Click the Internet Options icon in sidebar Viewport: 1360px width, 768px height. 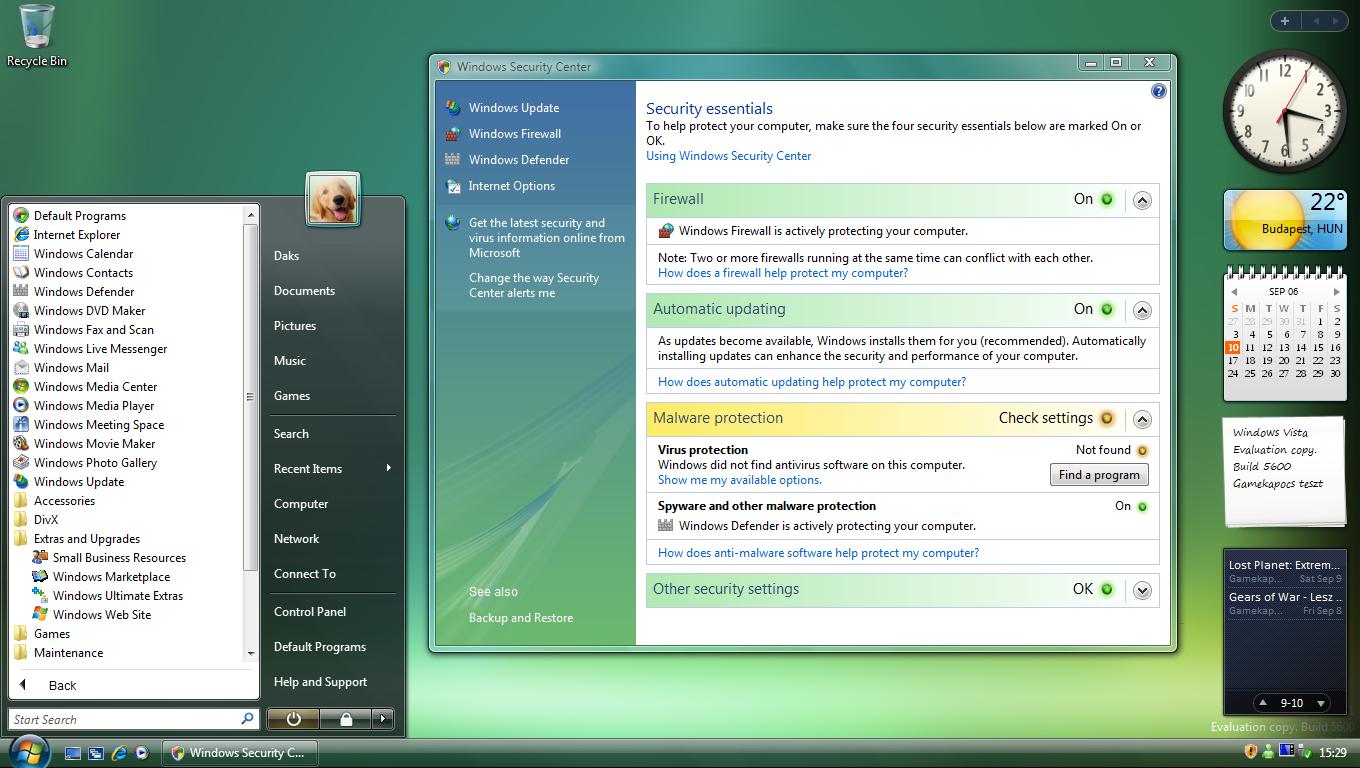pyautogui.click(x=453, y=185)
